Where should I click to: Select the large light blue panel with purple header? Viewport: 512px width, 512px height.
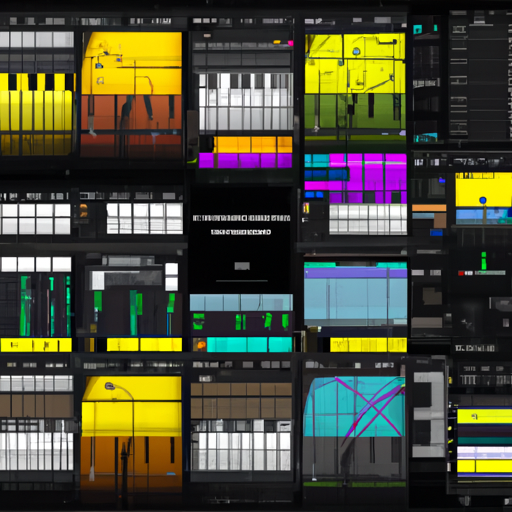click(x=355, y=294)
